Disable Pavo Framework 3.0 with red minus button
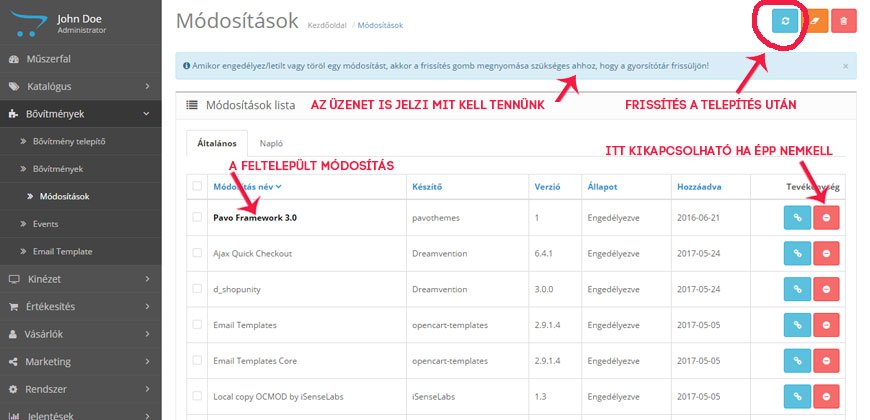 826,217
